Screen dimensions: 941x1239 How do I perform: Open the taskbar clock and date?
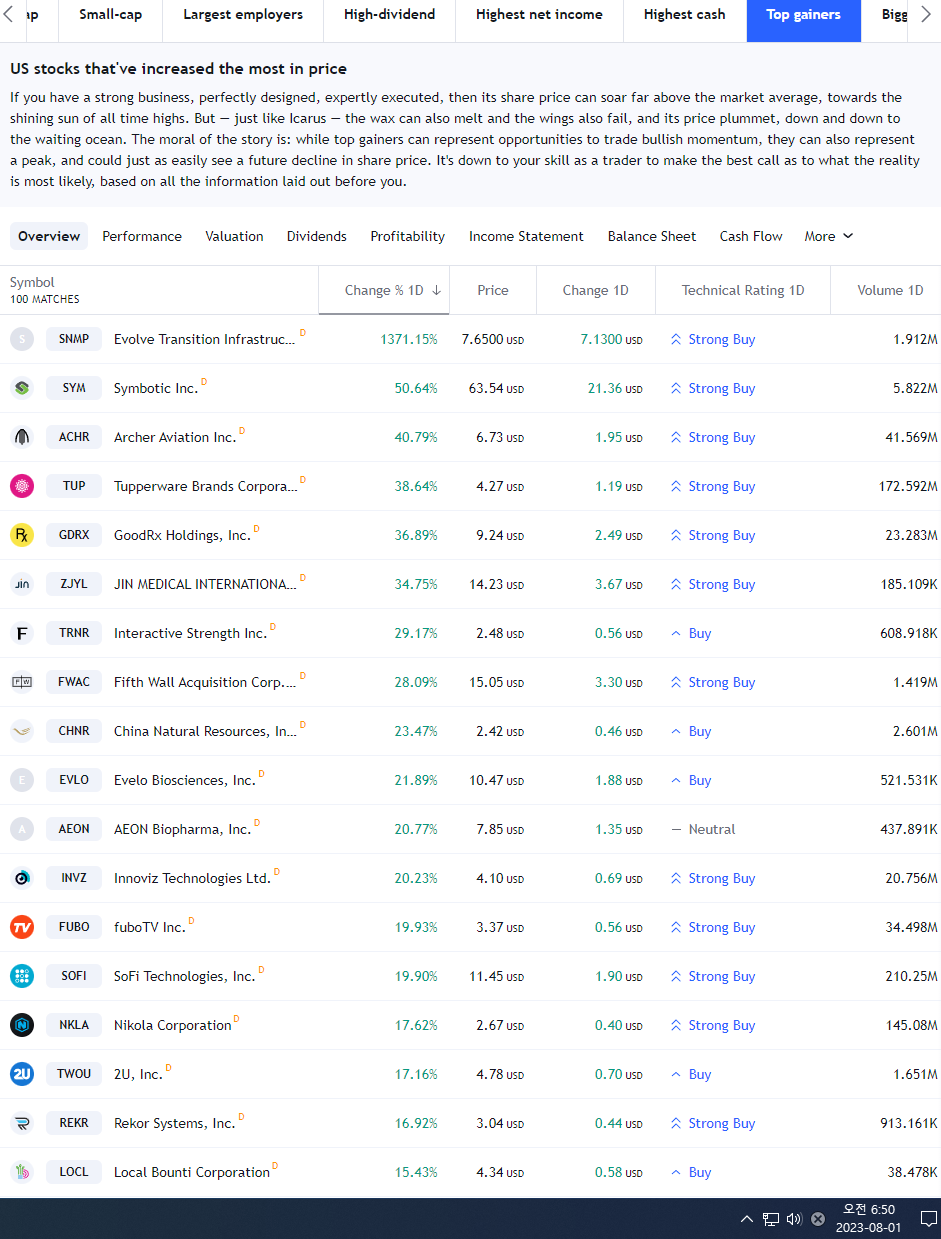[x=868, y=1219]
